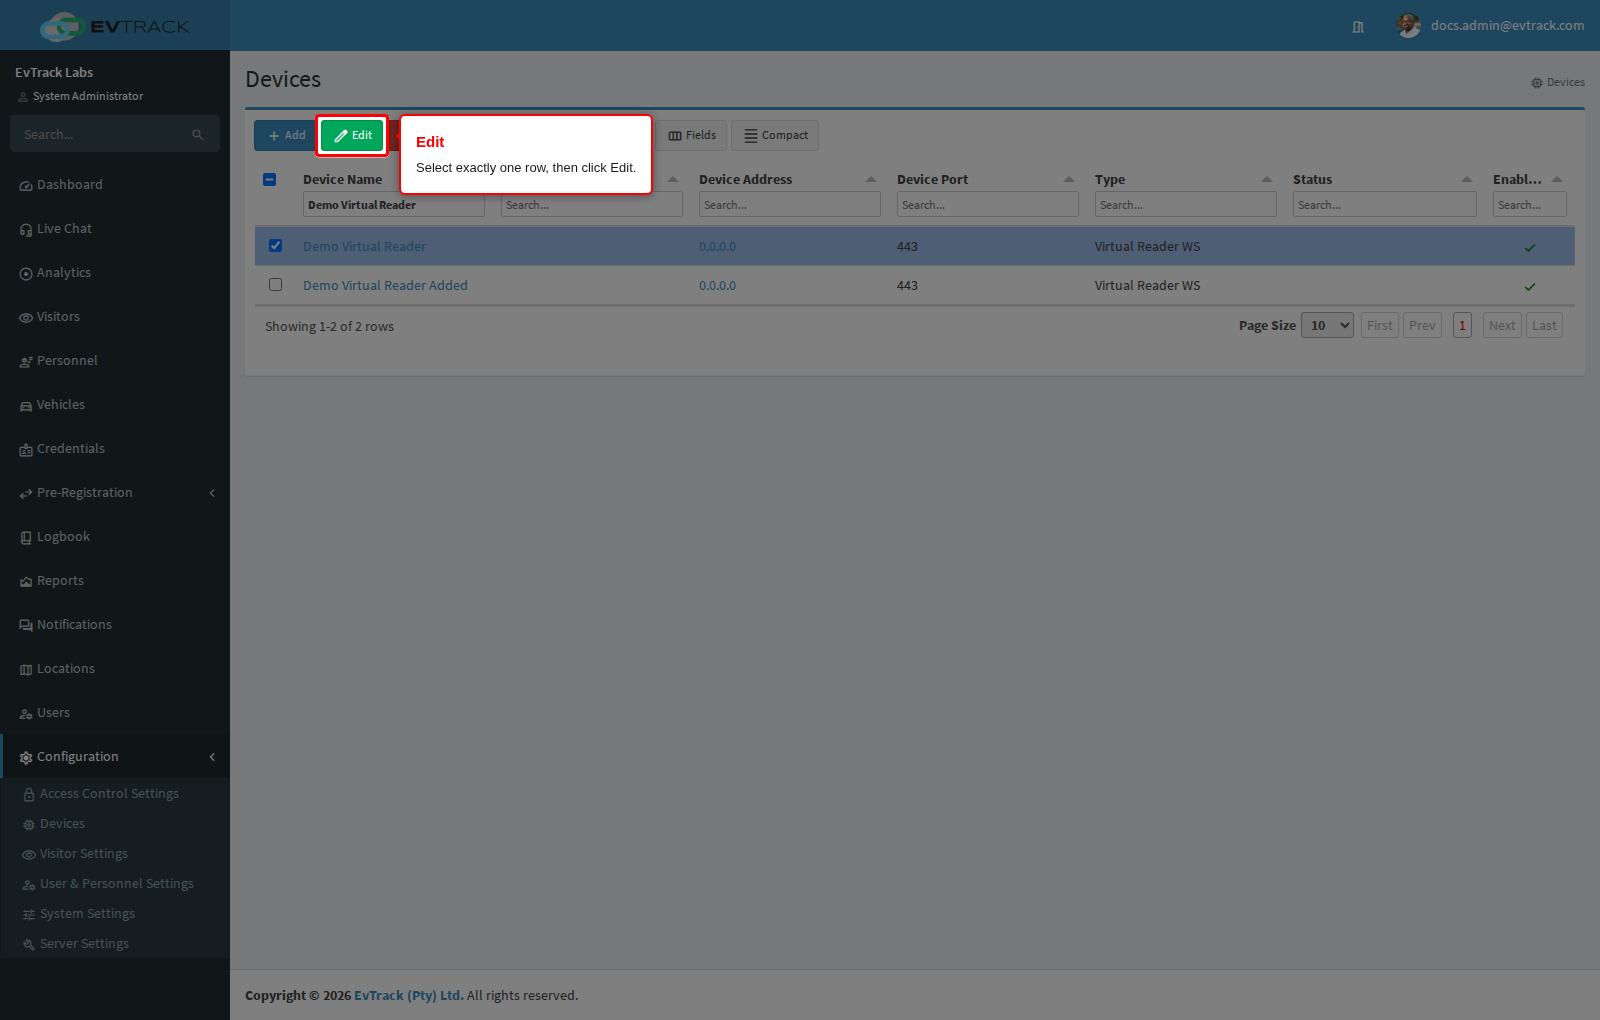
Task: Click the Personnel icon in sidebar
Action: (26, 362)
